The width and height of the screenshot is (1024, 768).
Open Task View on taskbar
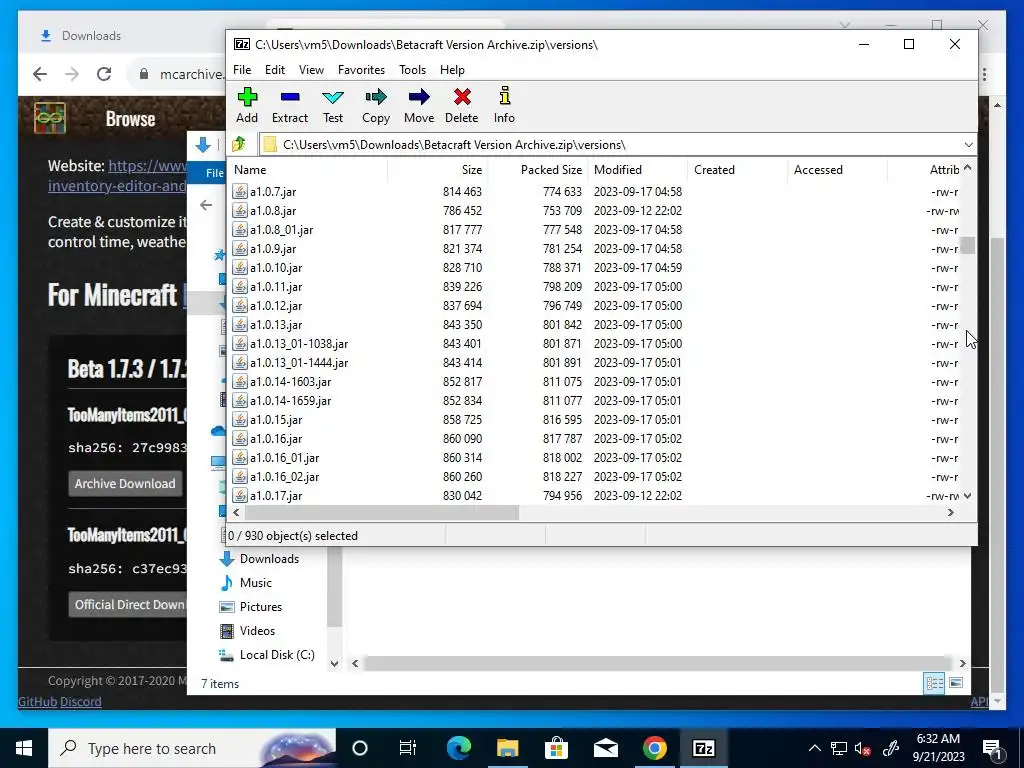[x=408, y=748]
